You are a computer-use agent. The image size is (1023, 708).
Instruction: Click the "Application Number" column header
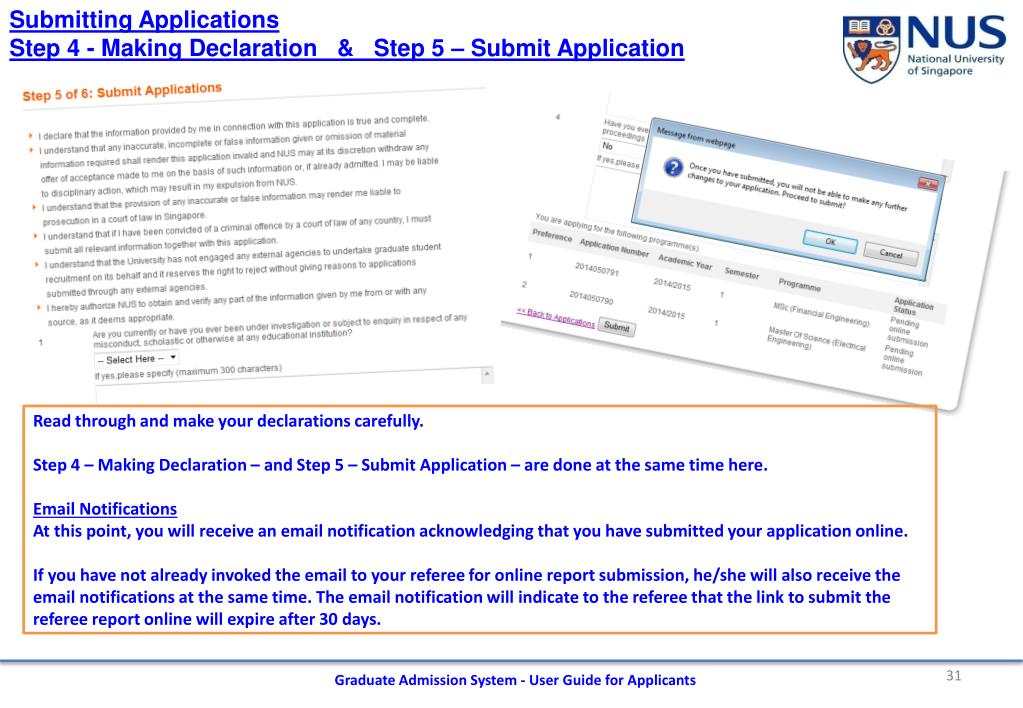[x=614, y=248]
